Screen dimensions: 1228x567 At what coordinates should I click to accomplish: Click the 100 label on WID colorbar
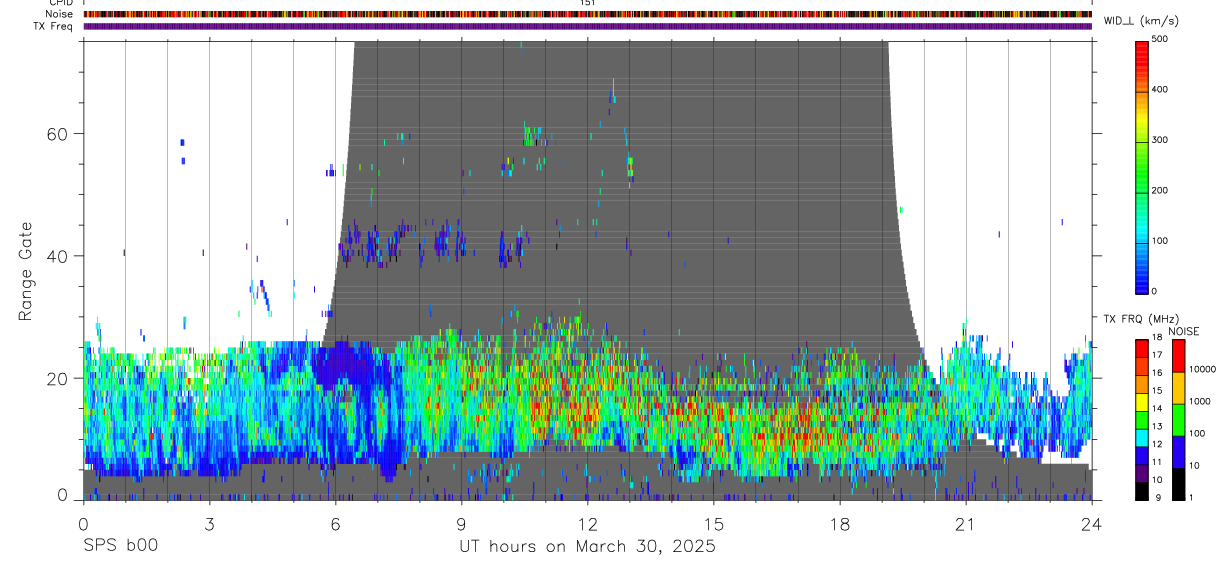[1160, 240]
